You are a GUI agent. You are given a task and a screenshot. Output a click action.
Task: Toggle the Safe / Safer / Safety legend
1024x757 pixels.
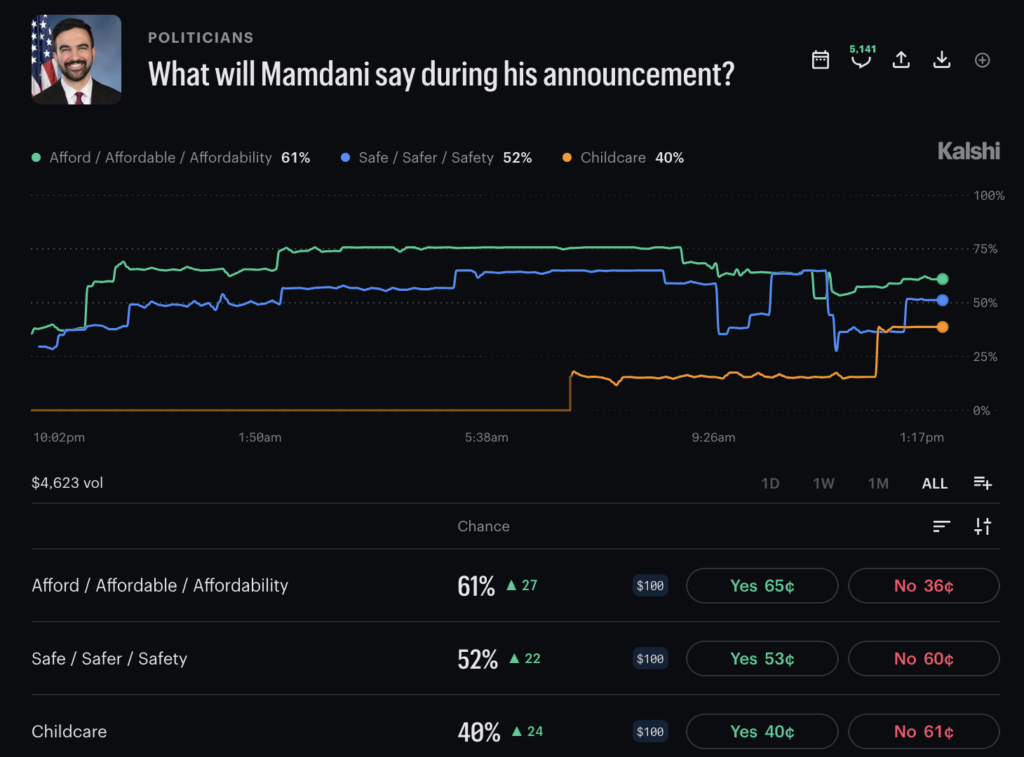tap(436, 157)
